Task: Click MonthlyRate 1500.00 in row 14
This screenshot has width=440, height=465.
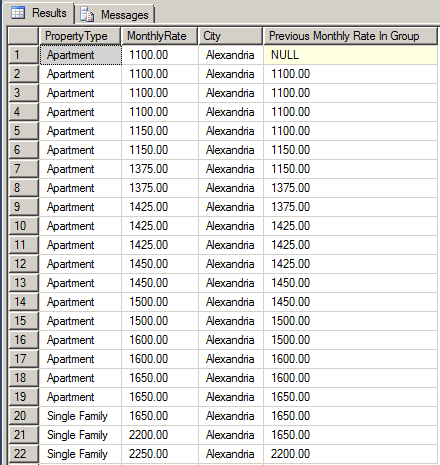Action: click(160, 302)
